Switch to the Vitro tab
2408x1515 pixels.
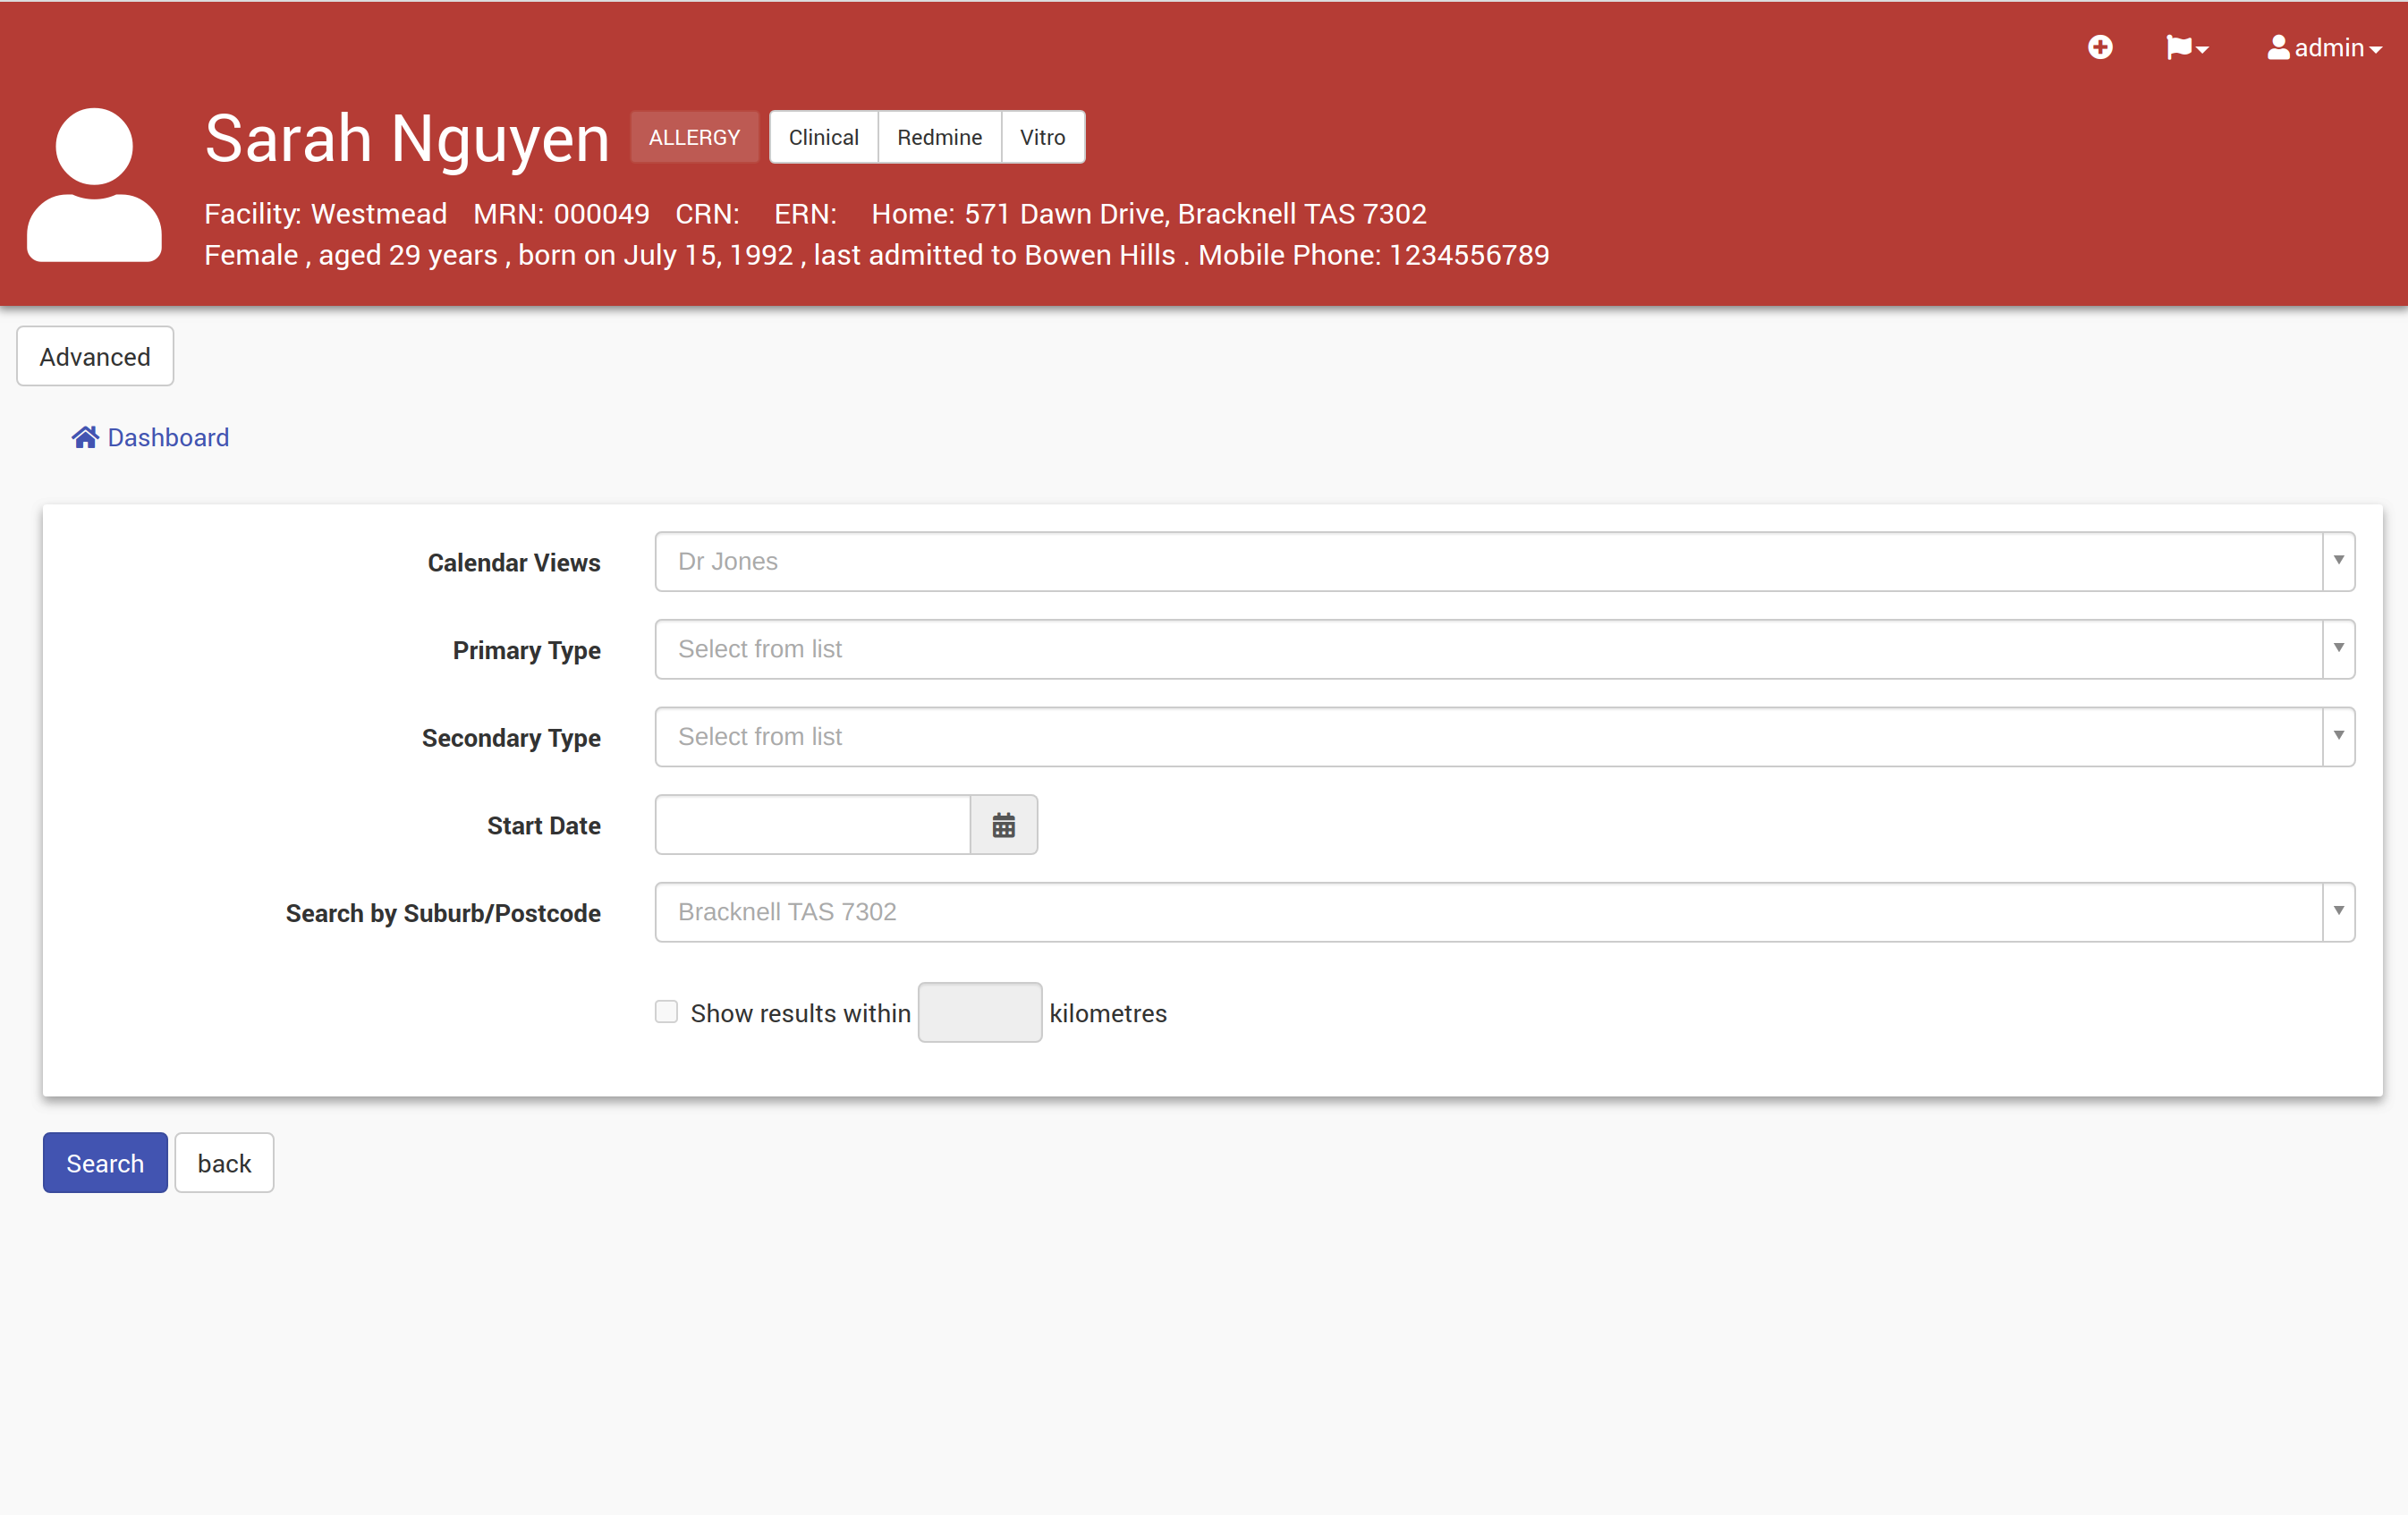point(1042,137)
